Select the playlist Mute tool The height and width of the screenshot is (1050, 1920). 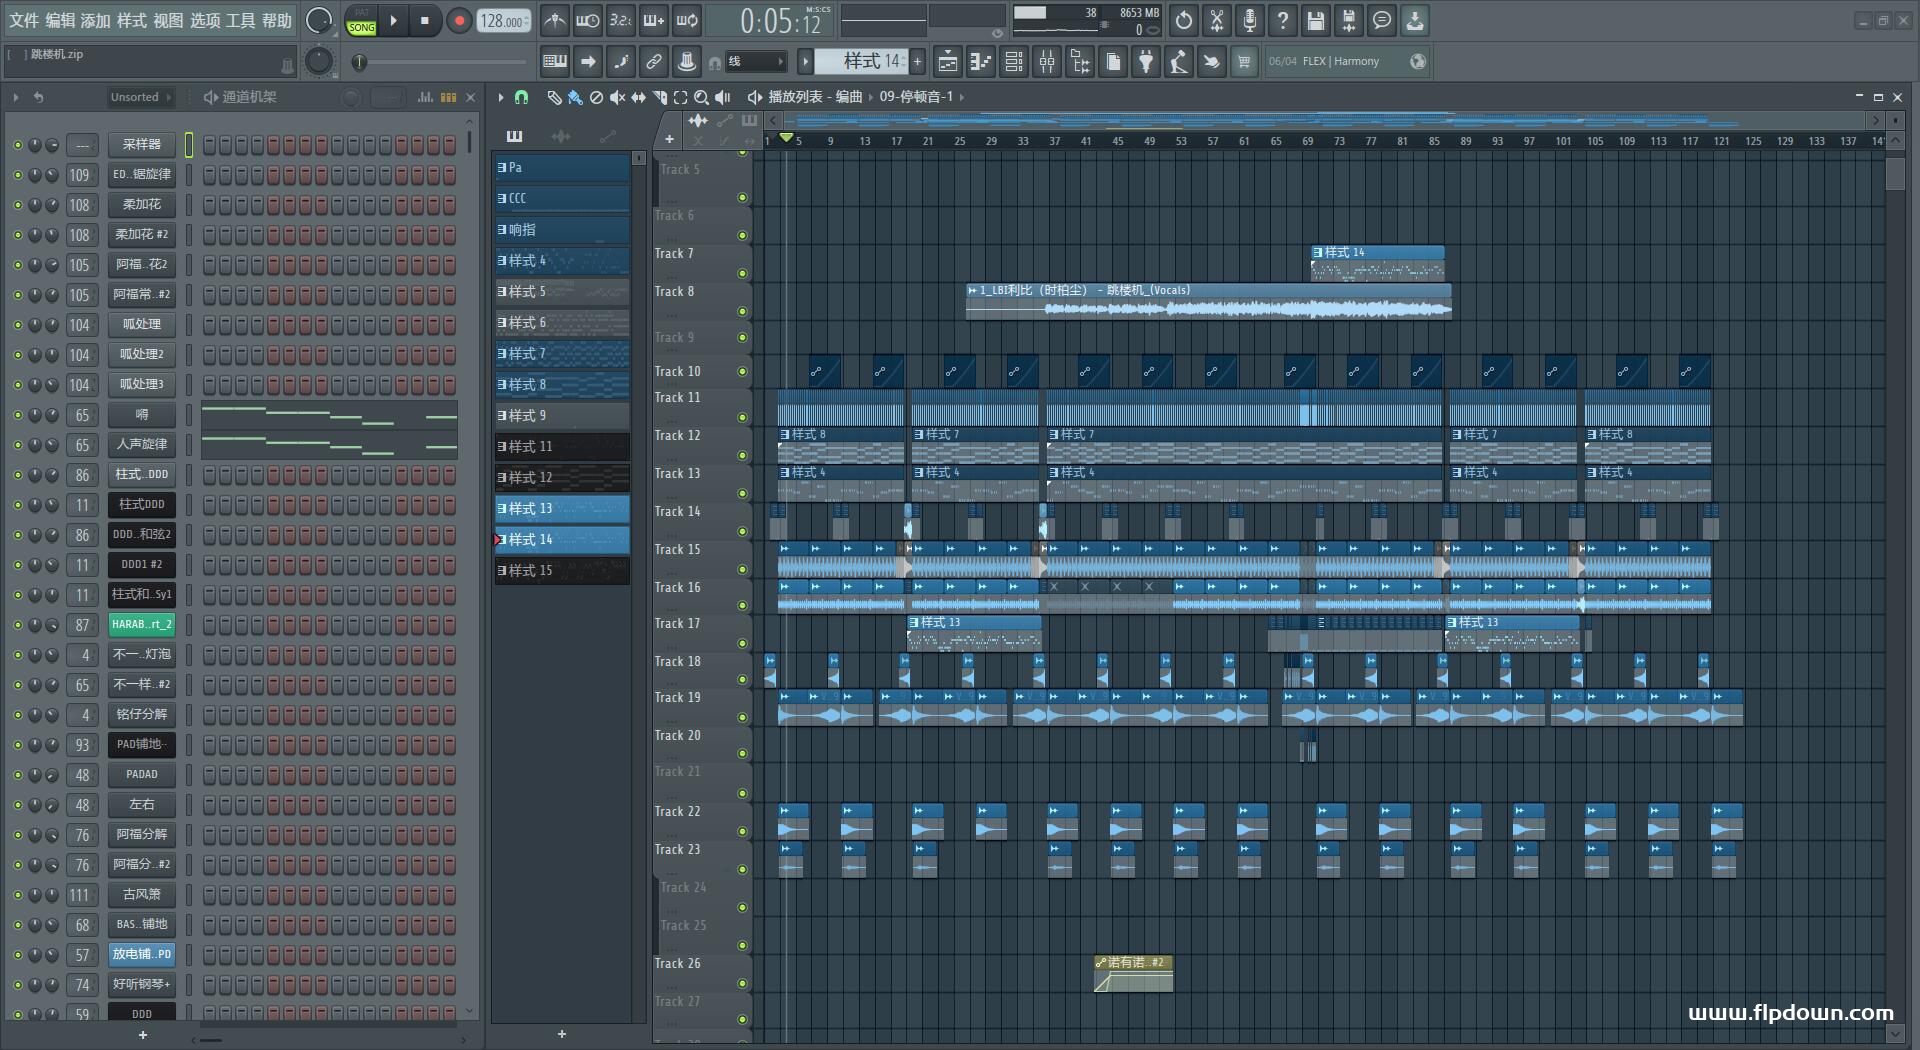[x=617, y=97]
